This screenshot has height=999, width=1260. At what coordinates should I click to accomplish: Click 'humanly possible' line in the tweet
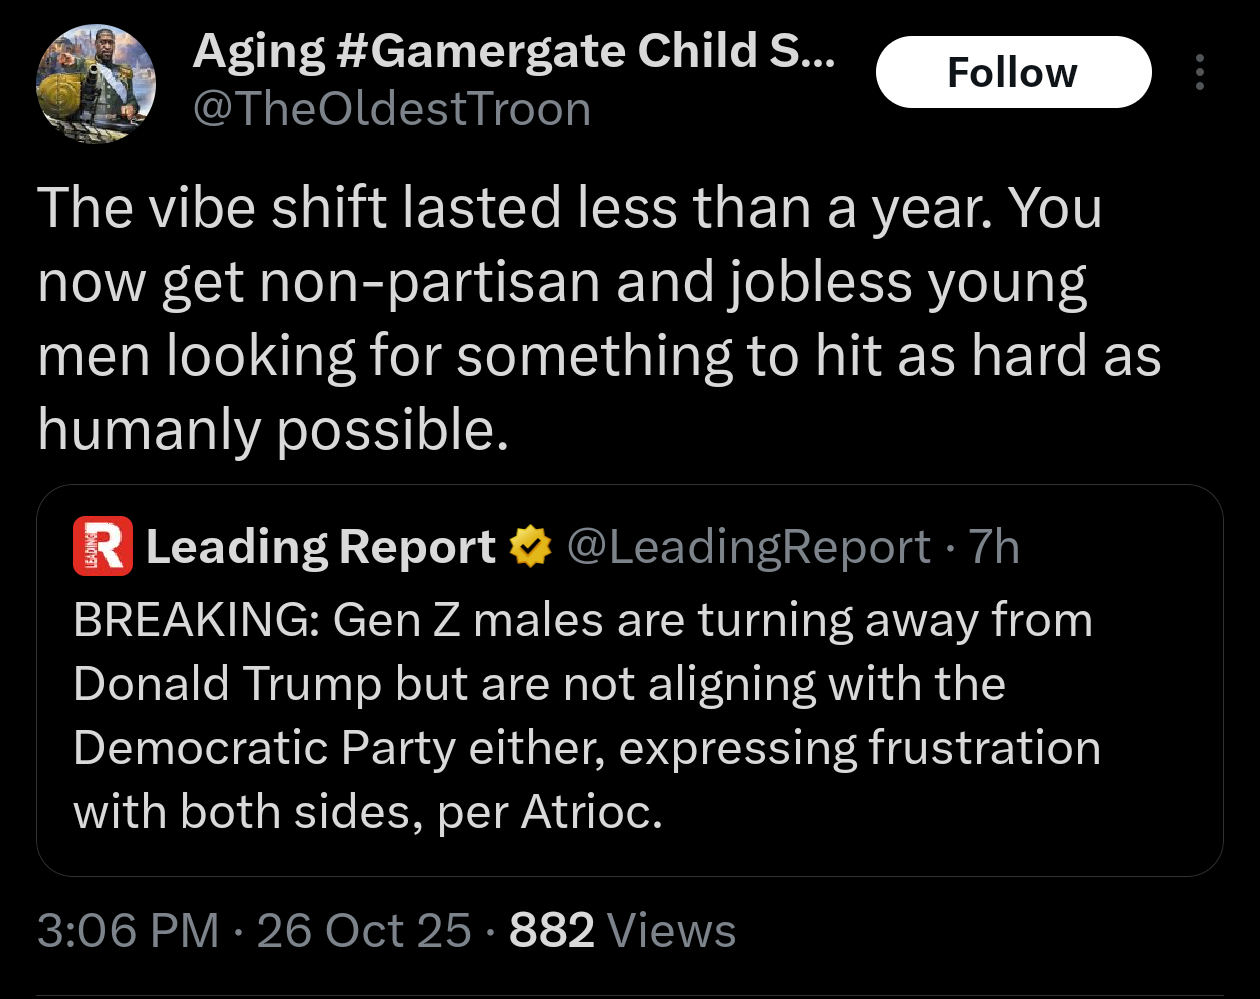[x=272, y=430]
